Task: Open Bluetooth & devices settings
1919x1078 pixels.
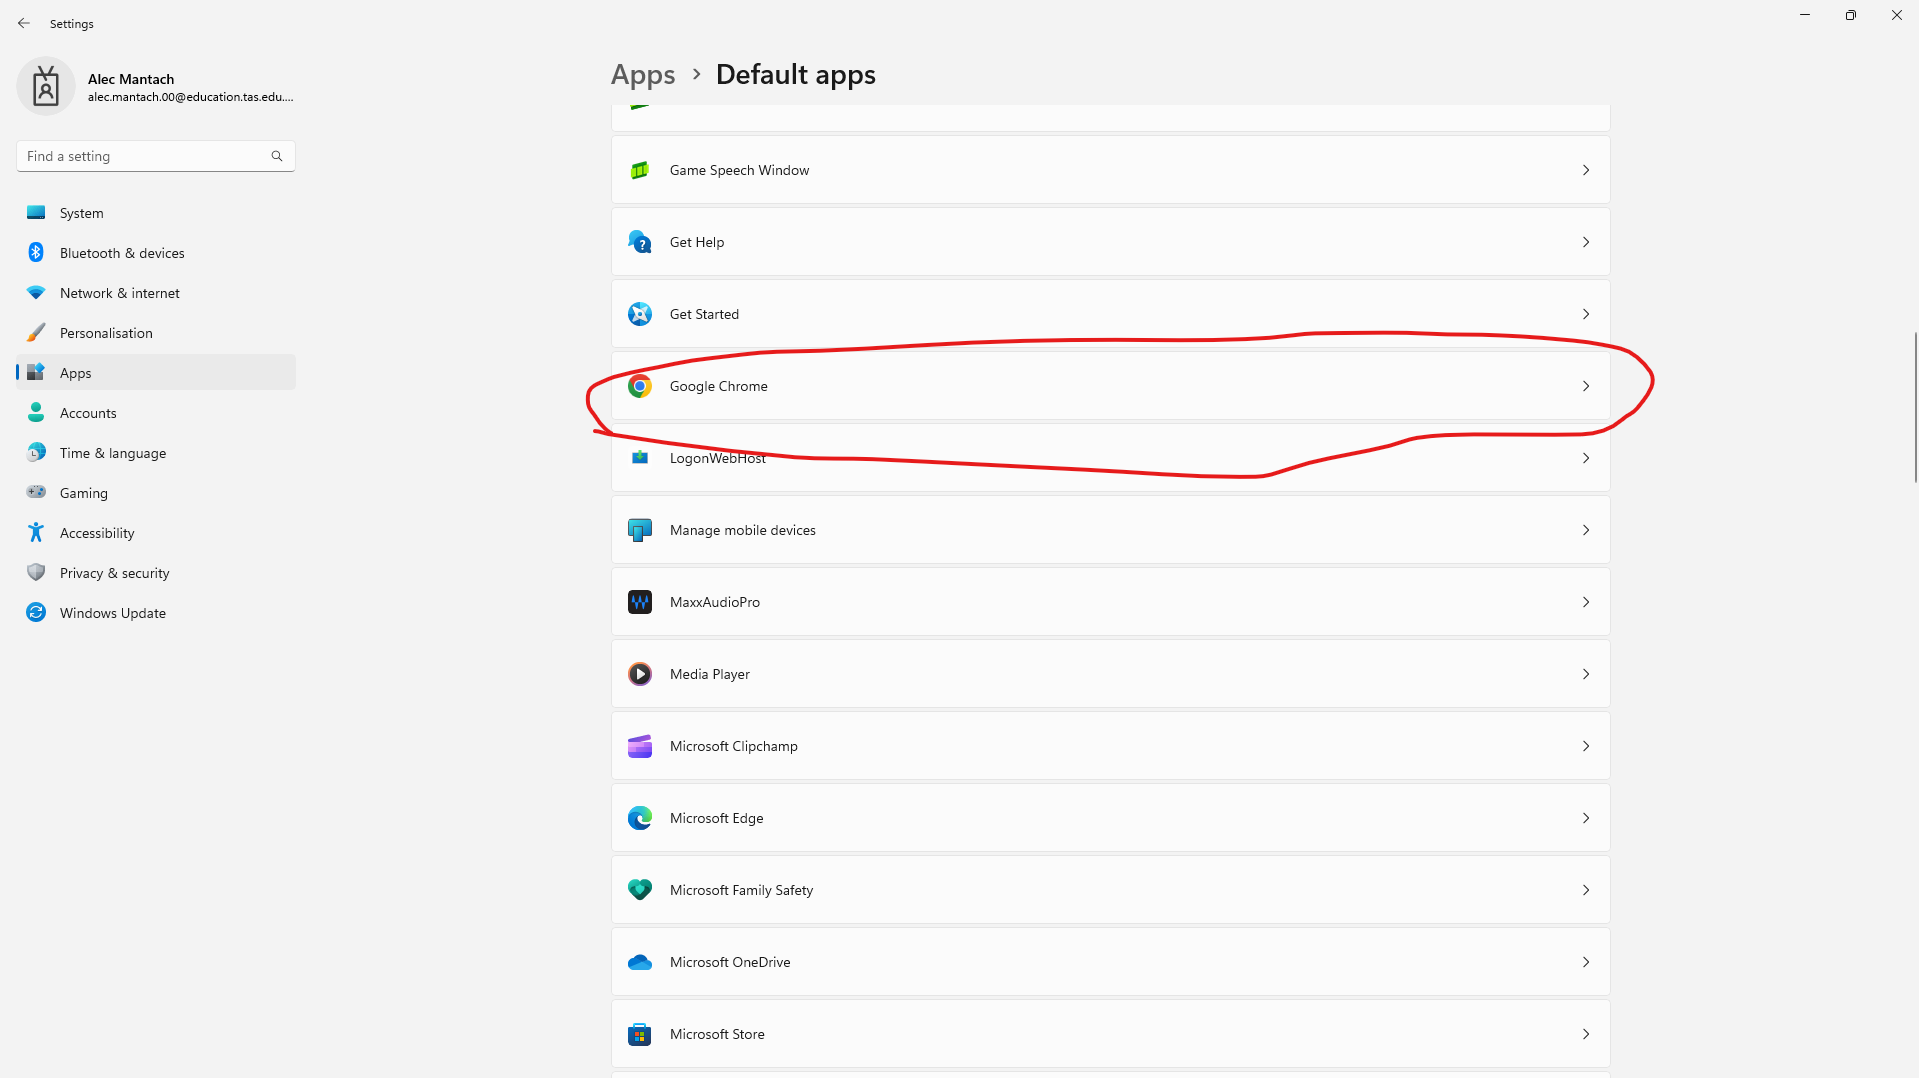Action: [x=156, y=253]
